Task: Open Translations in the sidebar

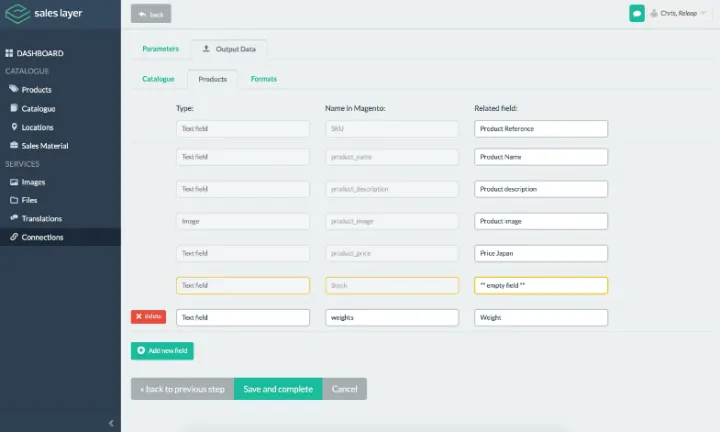Action: click(41, 218)
